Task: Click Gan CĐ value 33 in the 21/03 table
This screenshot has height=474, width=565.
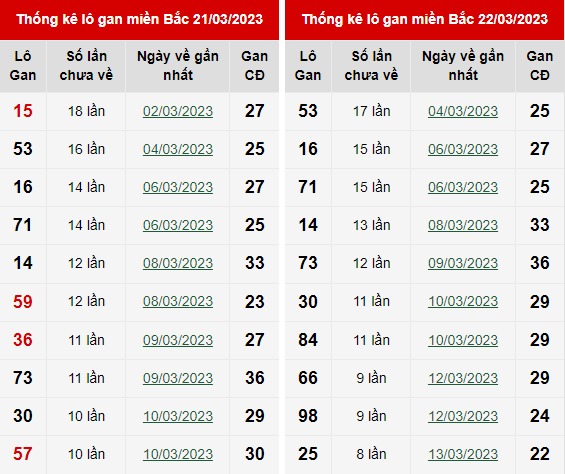Action: 254,263
